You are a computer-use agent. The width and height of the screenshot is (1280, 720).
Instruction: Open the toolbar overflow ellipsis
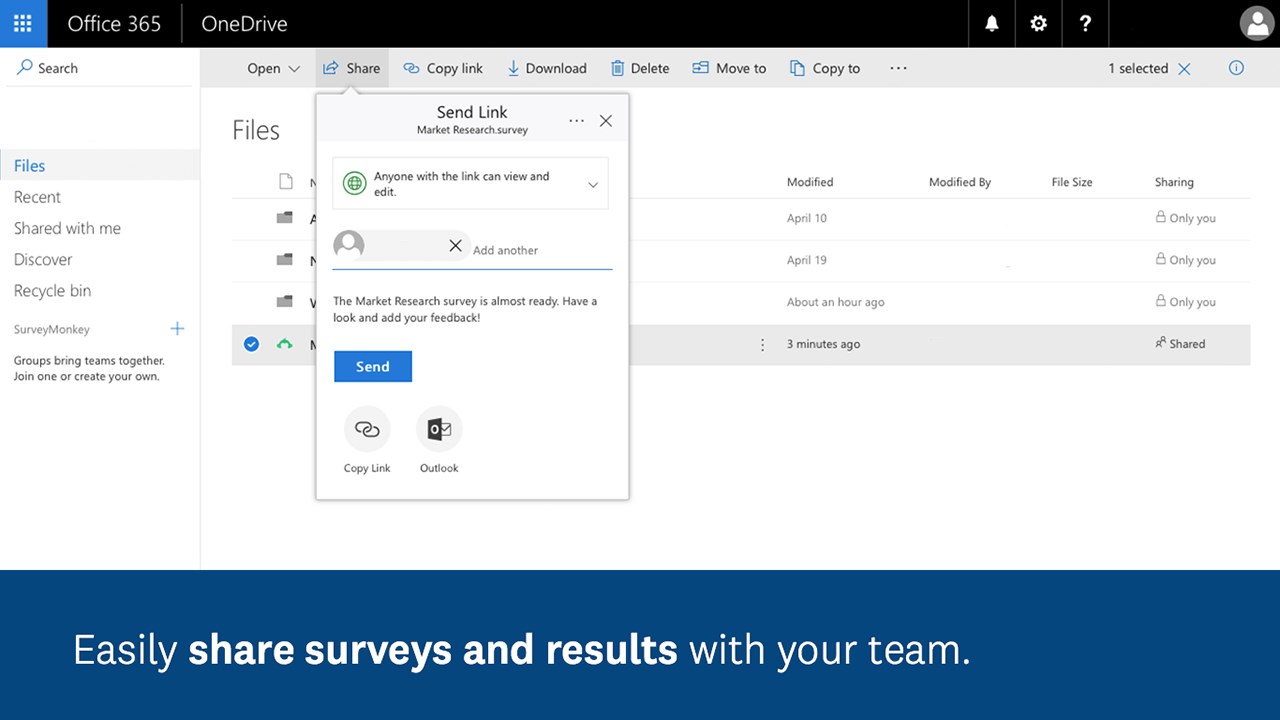[x=898, y=68]
